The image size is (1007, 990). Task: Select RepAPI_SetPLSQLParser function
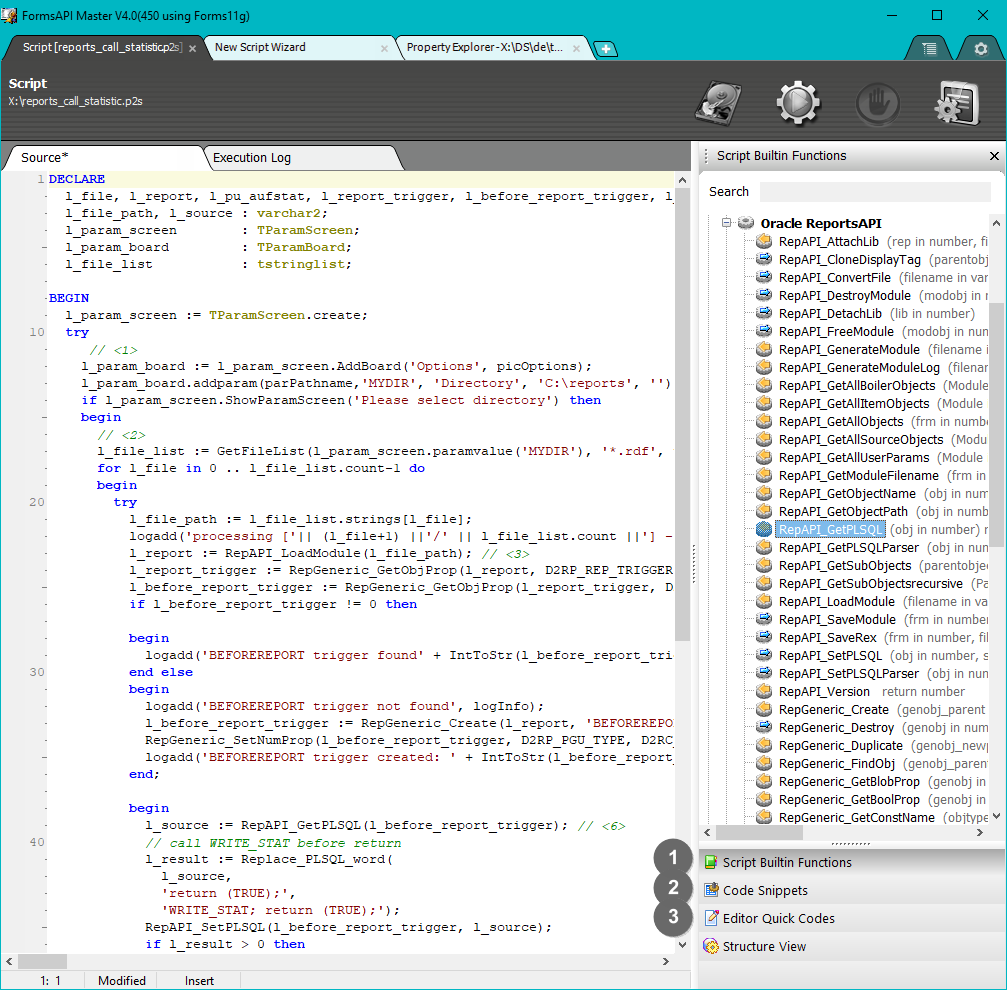click(x=848, y=673)
